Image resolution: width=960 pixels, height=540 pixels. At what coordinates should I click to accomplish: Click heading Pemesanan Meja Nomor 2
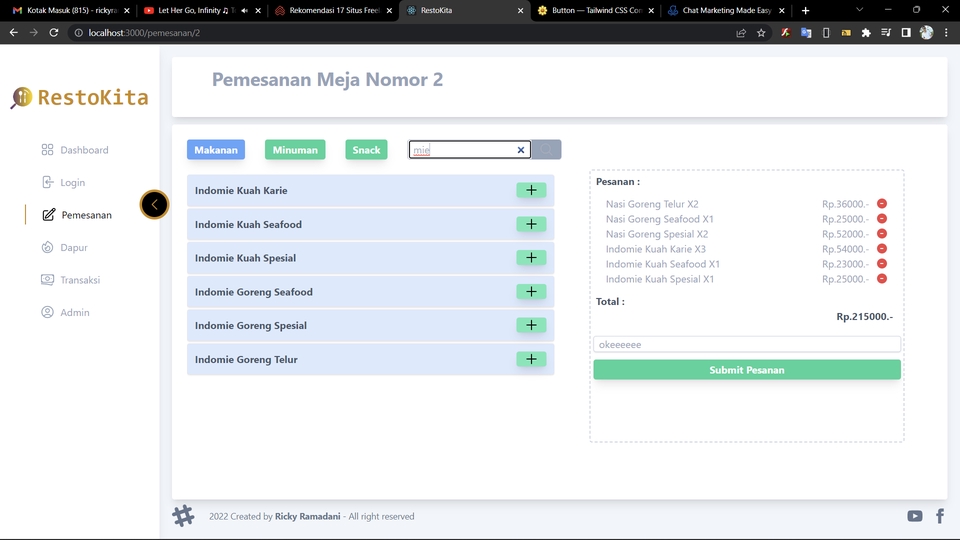[328, 80]
